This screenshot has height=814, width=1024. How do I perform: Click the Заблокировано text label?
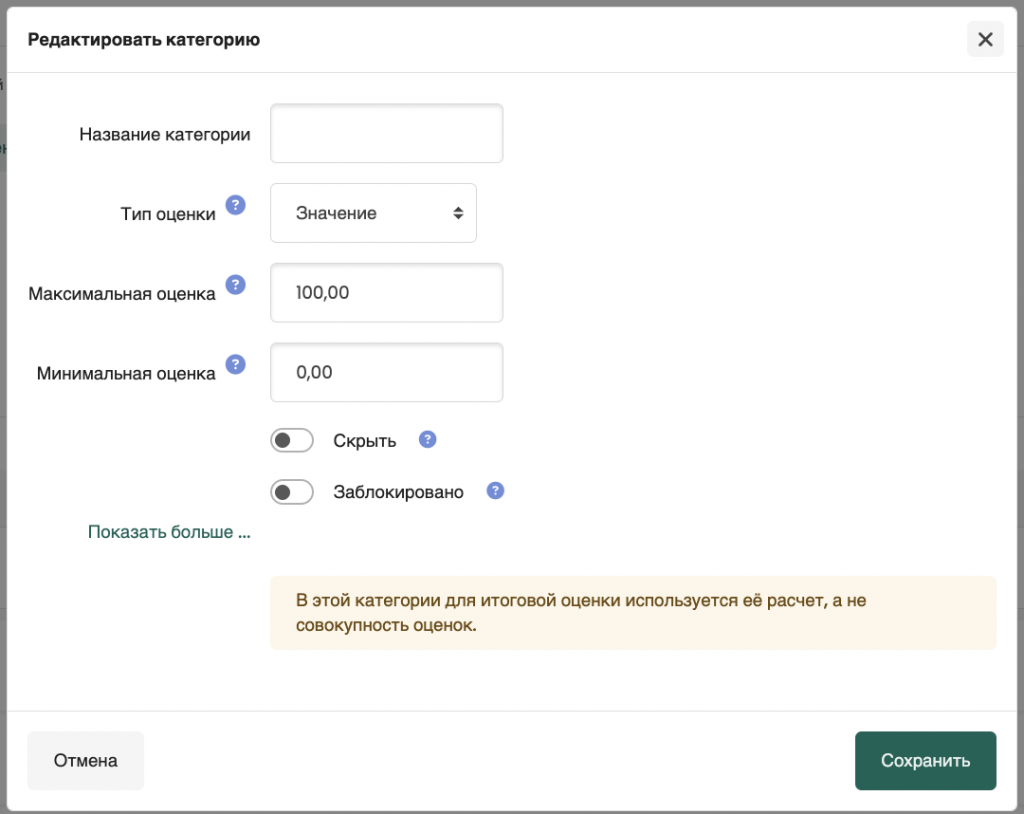point(398,492)
